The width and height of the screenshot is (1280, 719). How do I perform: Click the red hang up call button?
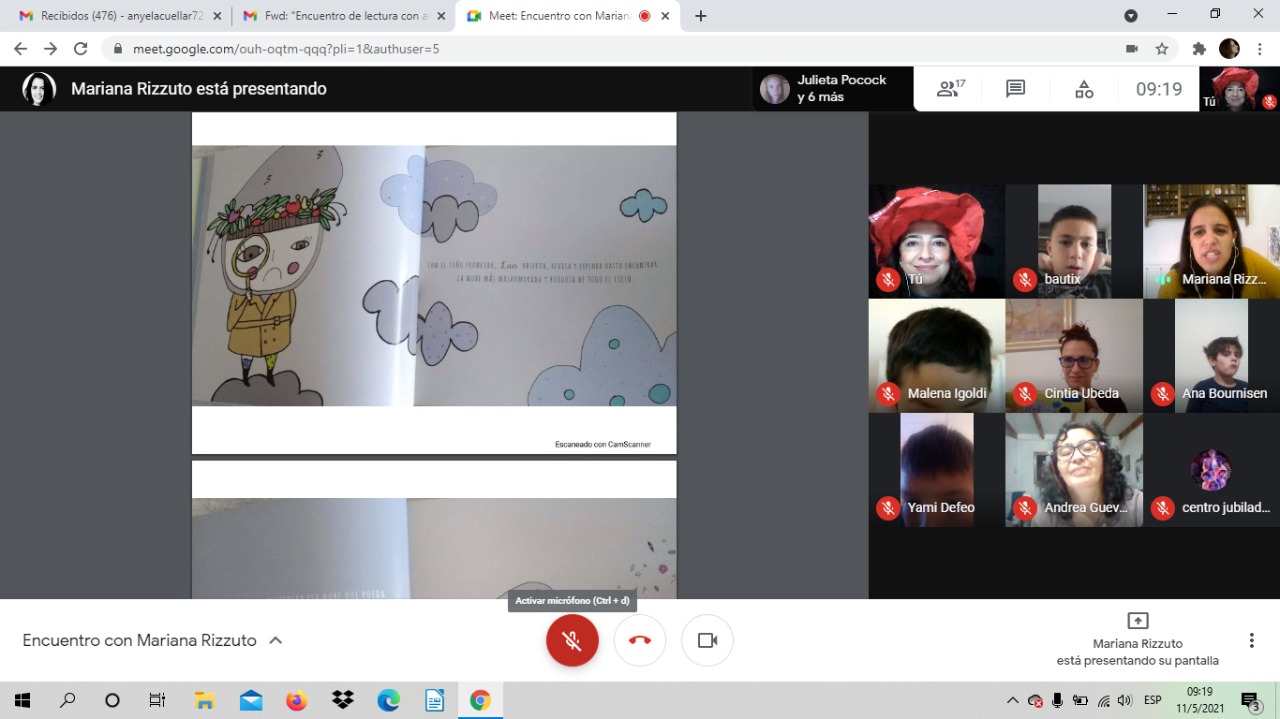[x=640, y=640]
